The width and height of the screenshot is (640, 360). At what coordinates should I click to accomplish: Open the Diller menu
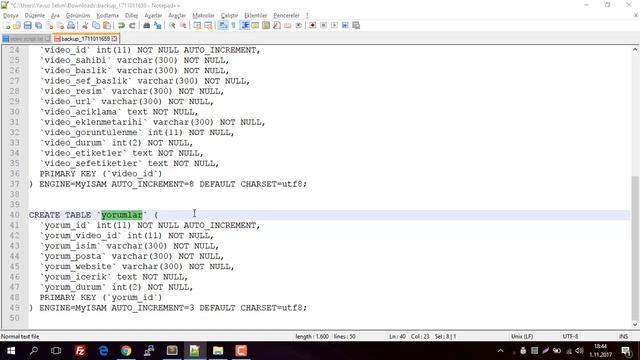131,16
